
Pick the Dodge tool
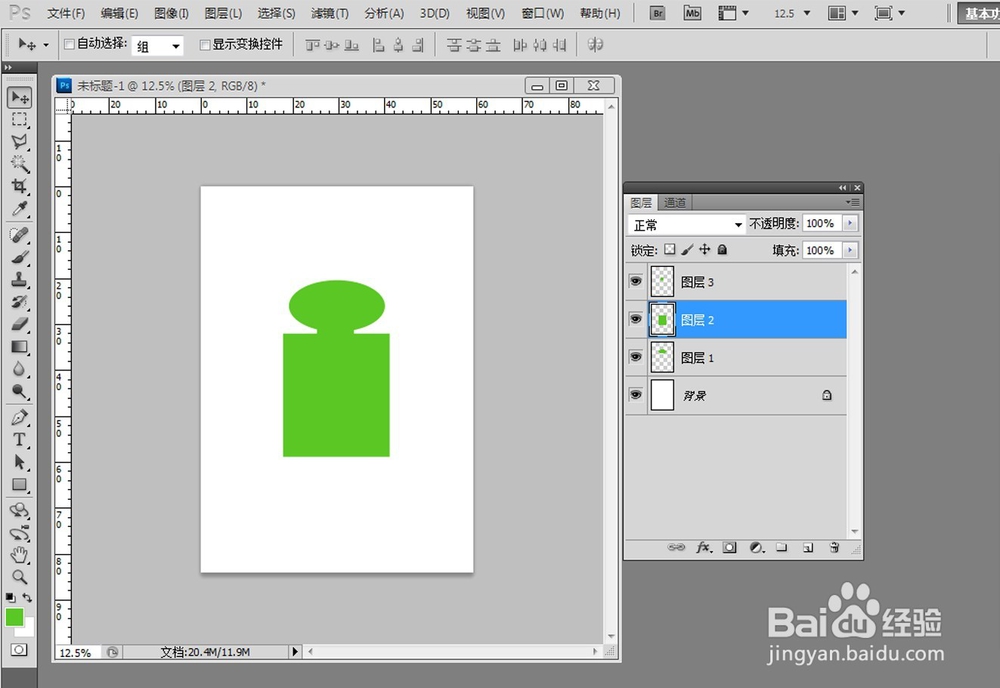(x=20, y=392)
